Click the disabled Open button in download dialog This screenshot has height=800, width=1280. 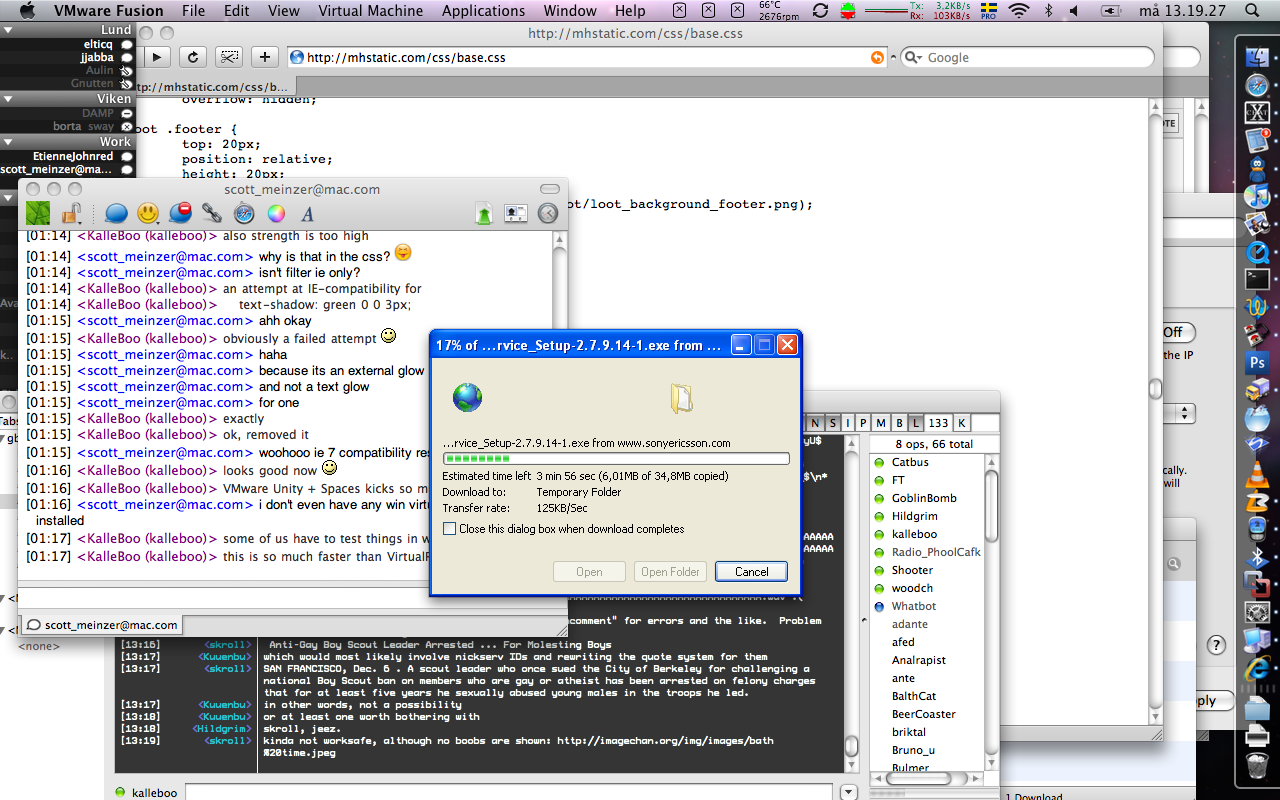click(589, 572)
